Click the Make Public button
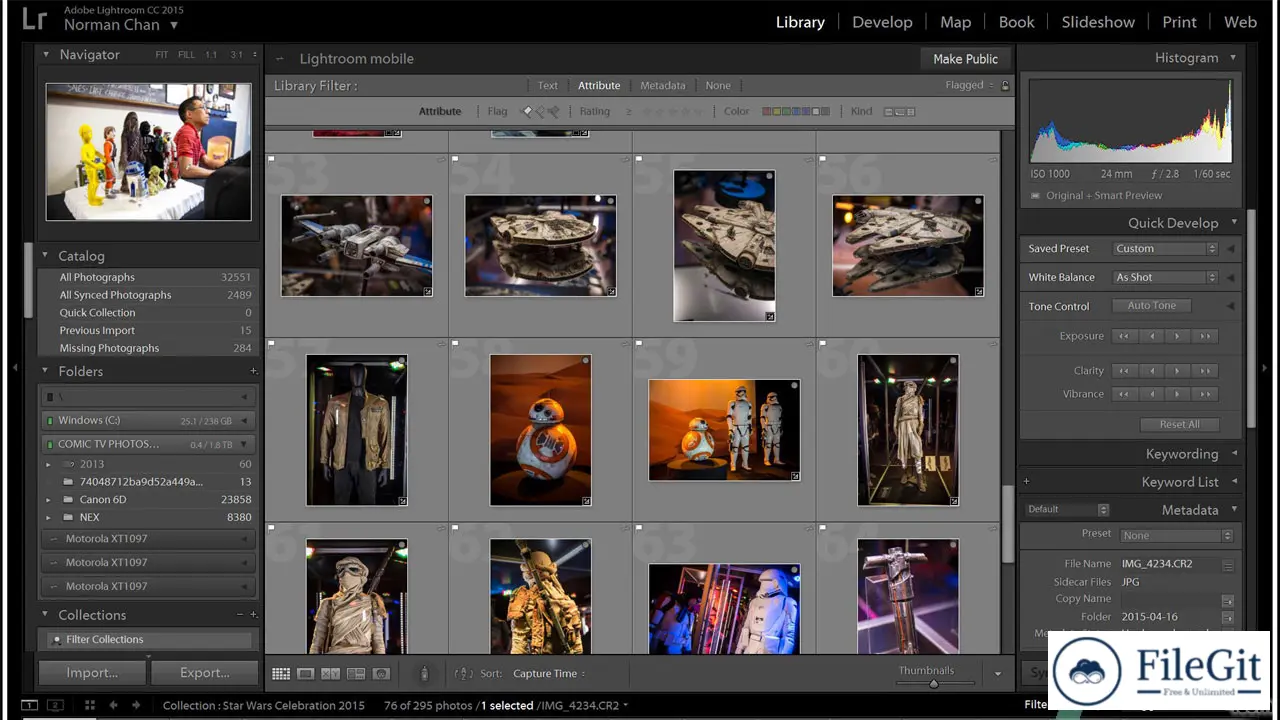Image resolution: width=1280 pixels, height=720 pixels. tap(965, 59)
